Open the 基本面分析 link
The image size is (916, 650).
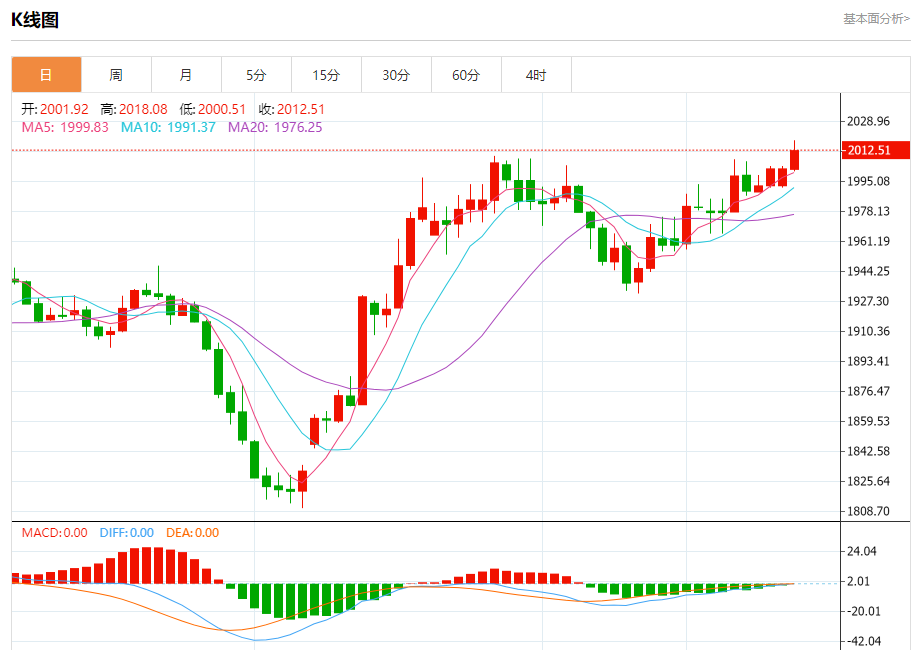pyautogui.click(x=876, y=18)
